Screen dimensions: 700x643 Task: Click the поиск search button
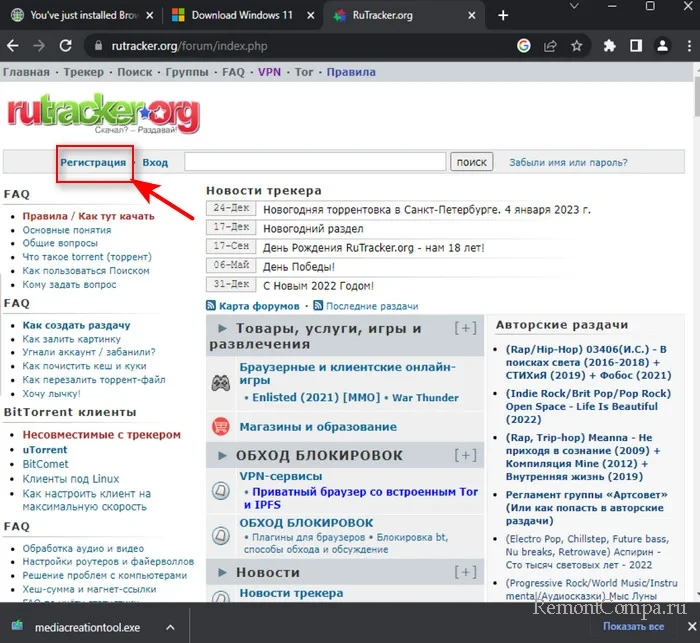471,162
